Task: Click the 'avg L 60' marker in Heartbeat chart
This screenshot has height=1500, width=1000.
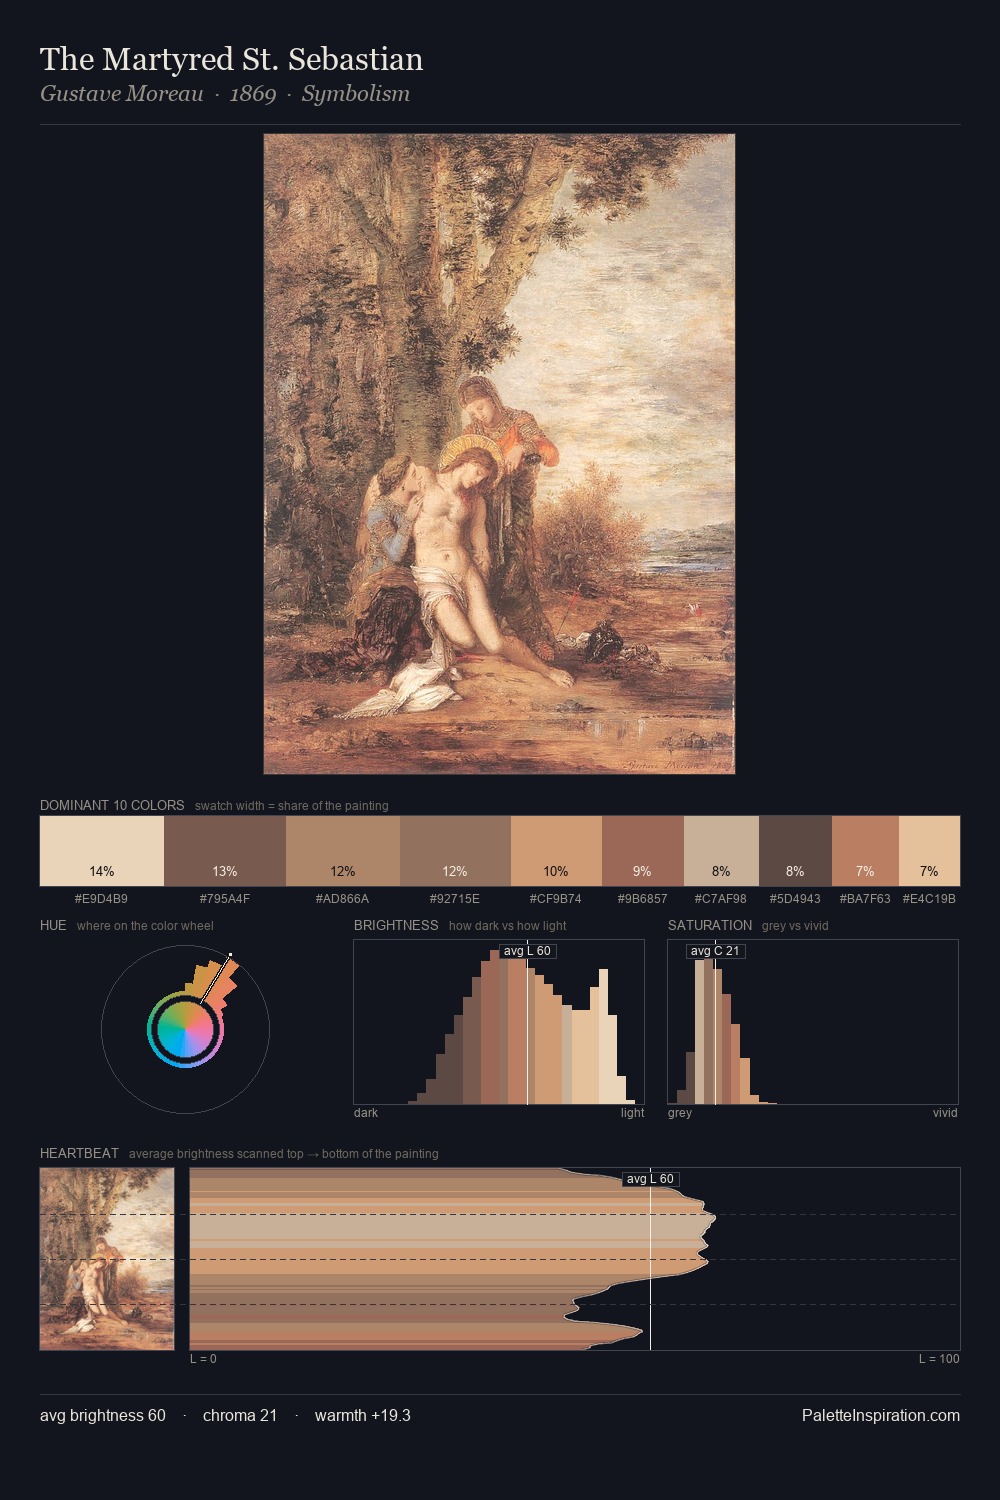Action: click(x=650, y=1179)
